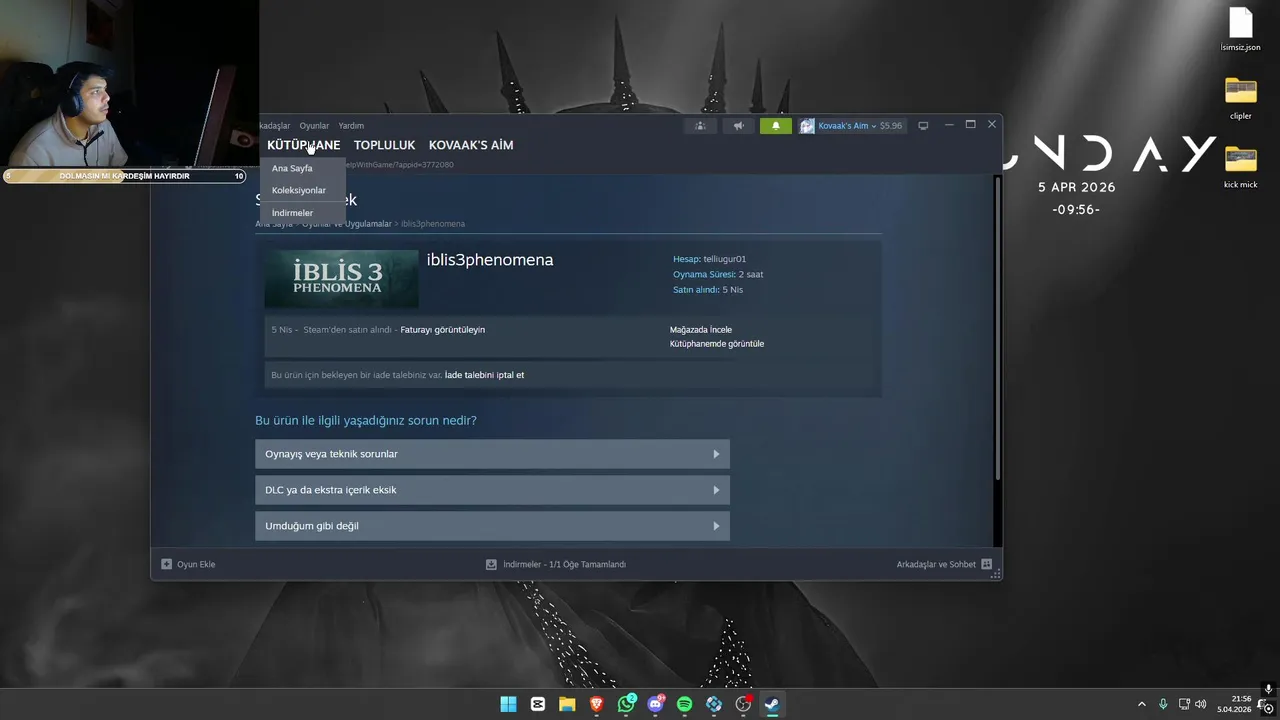Click the İndirmeler download icon in the bottom bar
Image resolution: width=1280 pixels, height=720 pixels.
[x=491, y=564]
